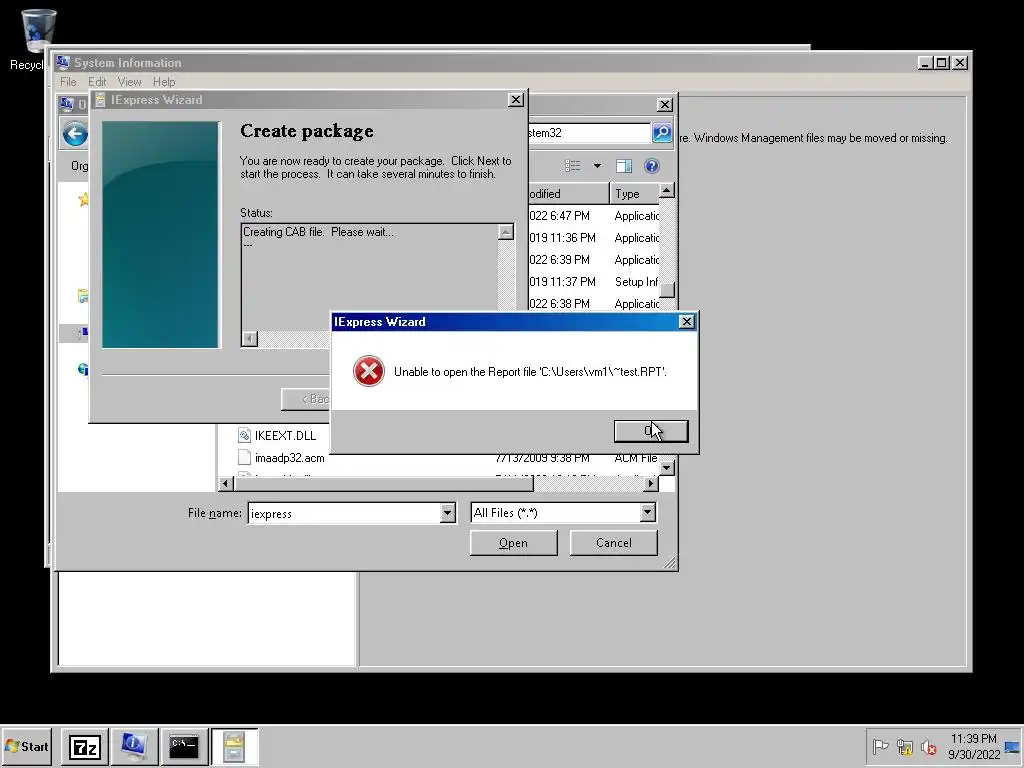Open the view options dropdown arrow

click(x=597, y=166)
